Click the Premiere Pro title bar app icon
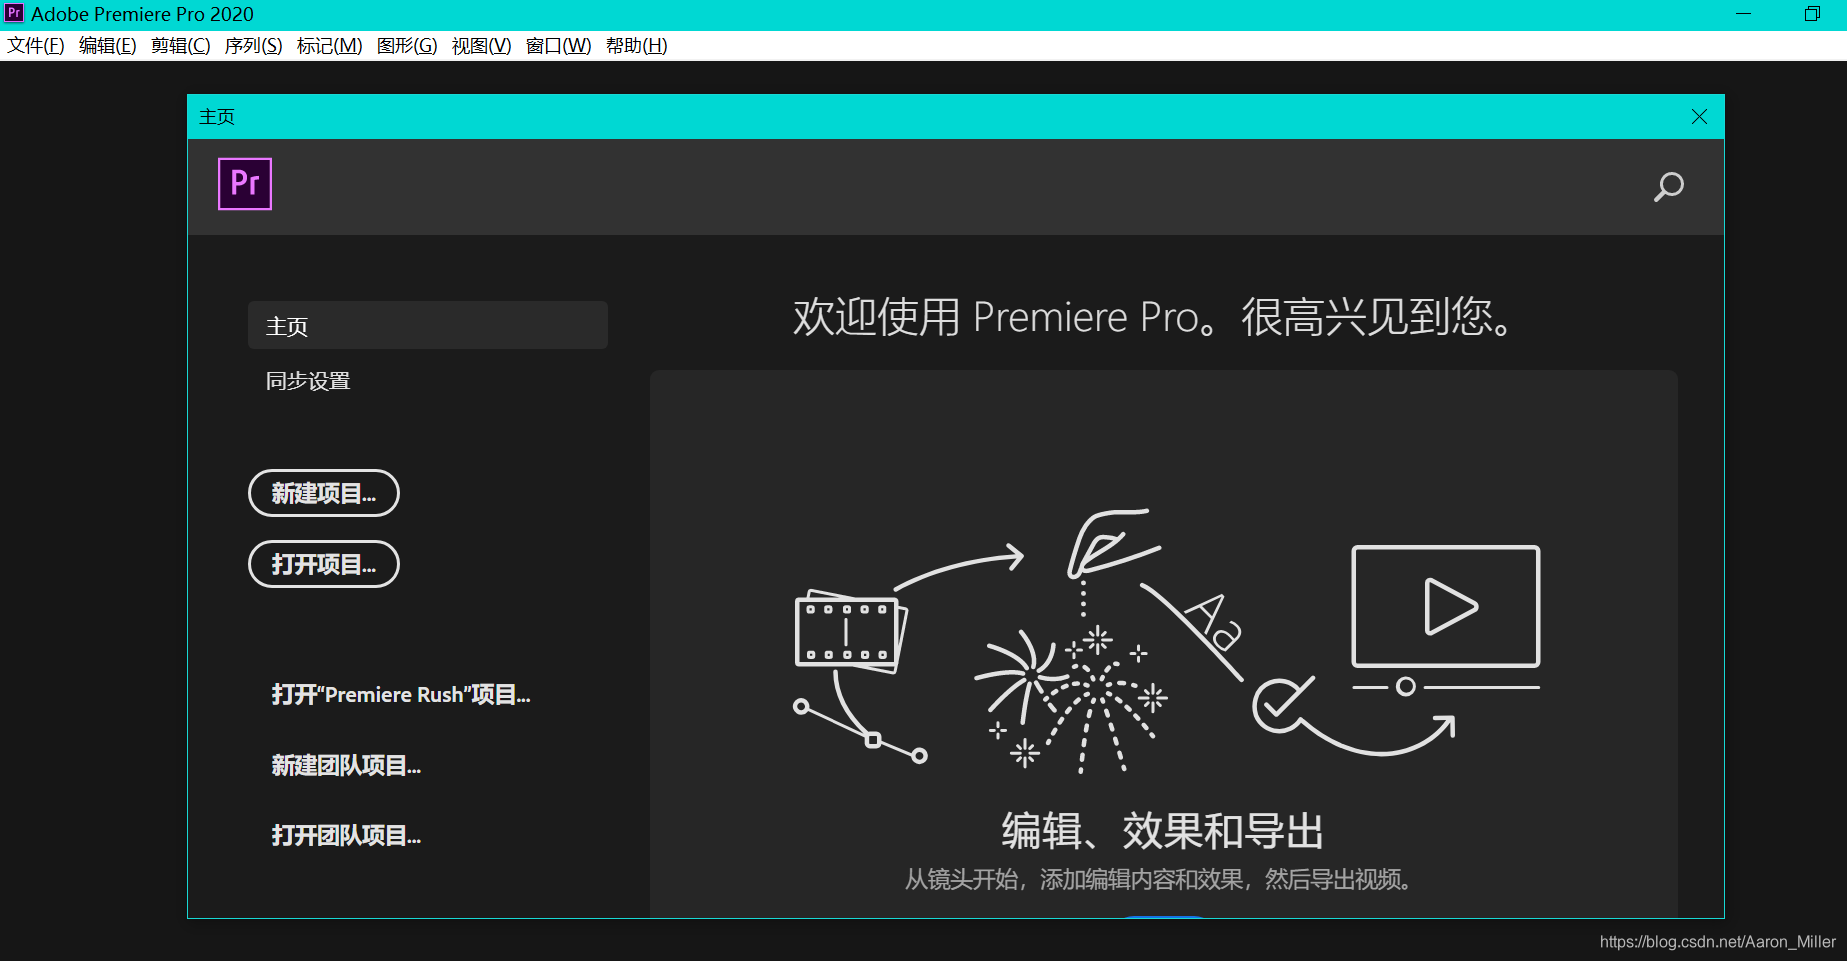1847x961 pixels. (x=14, y=14)
